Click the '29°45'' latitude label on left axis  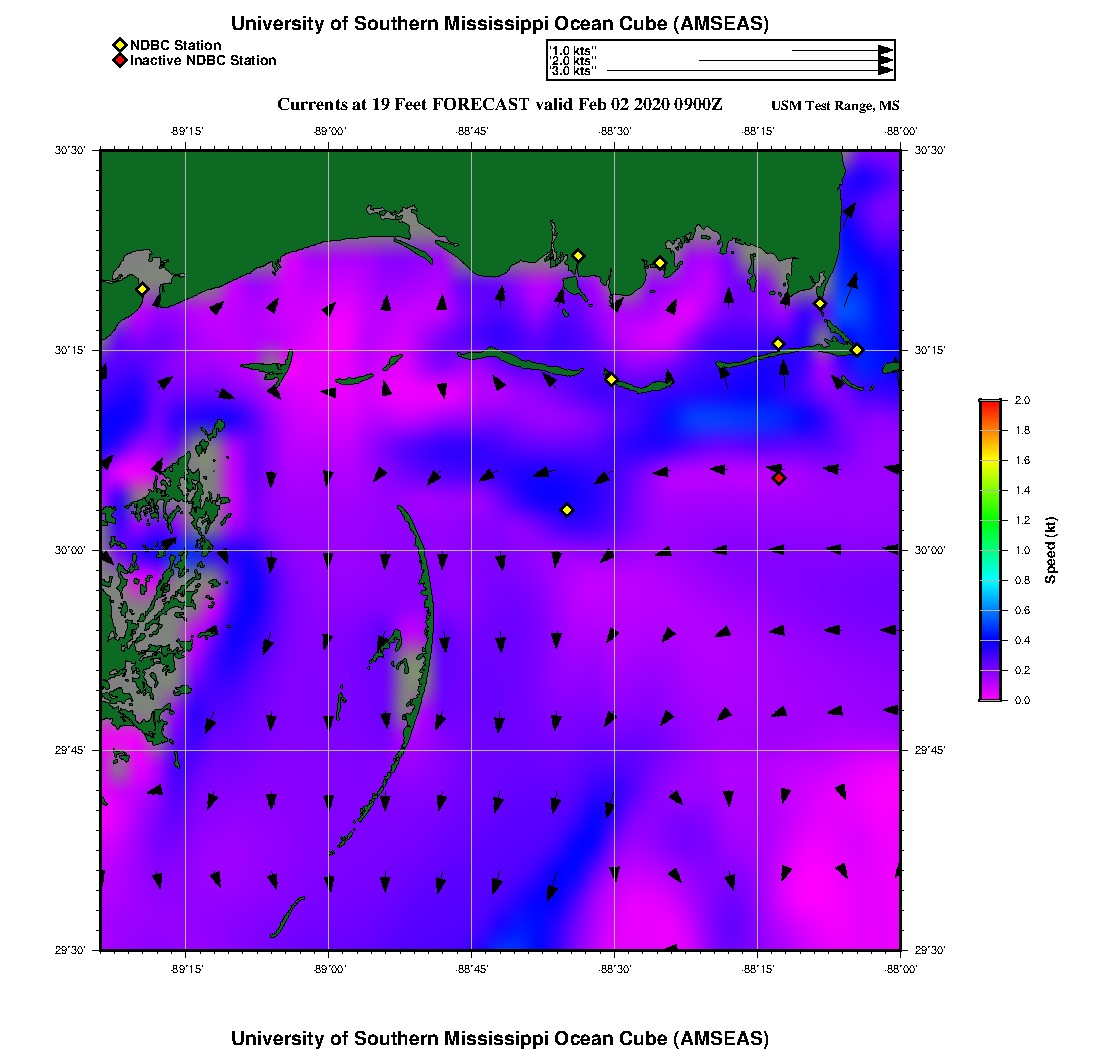point(70,750)
